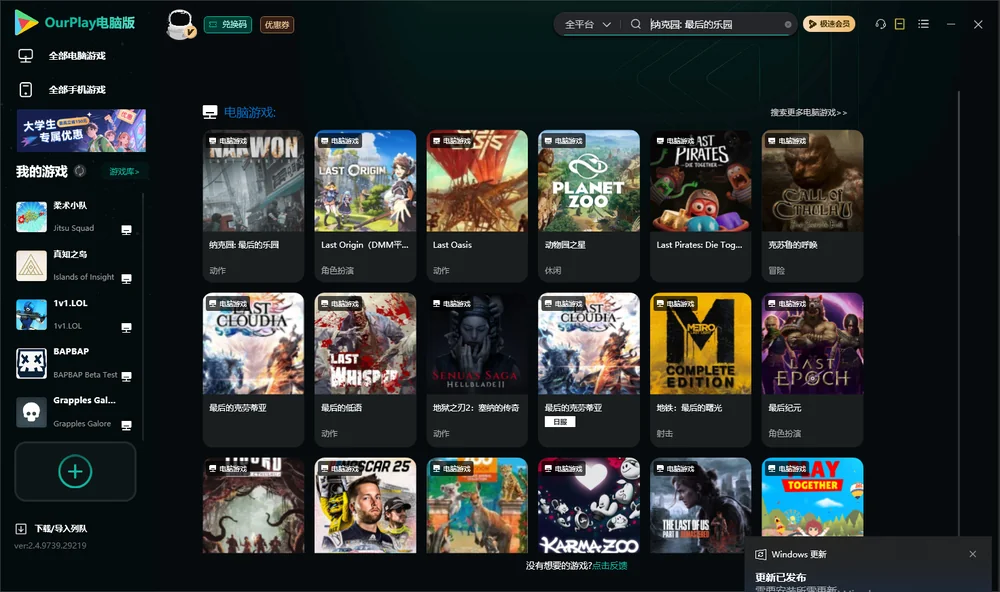Expand the 全平台 platform dropdown

(587, 24)
